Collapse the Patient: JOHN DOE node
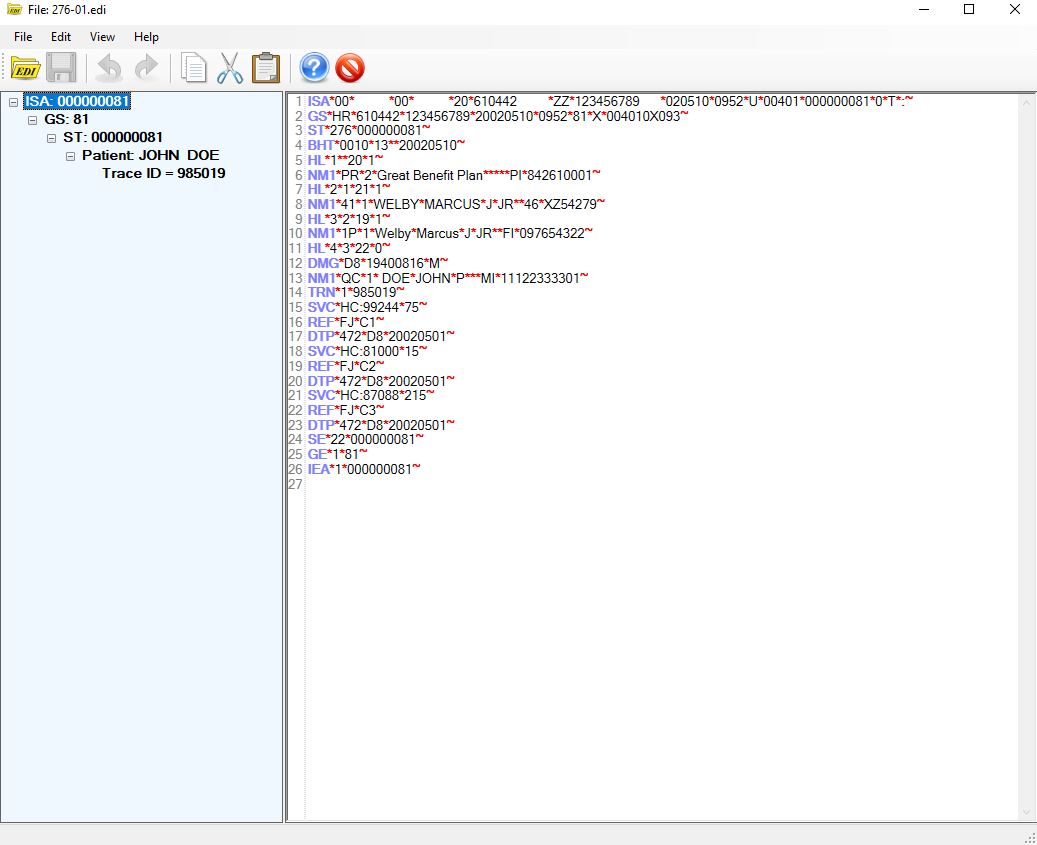Viewport: 1037px width, 845px height. (71, 156)
